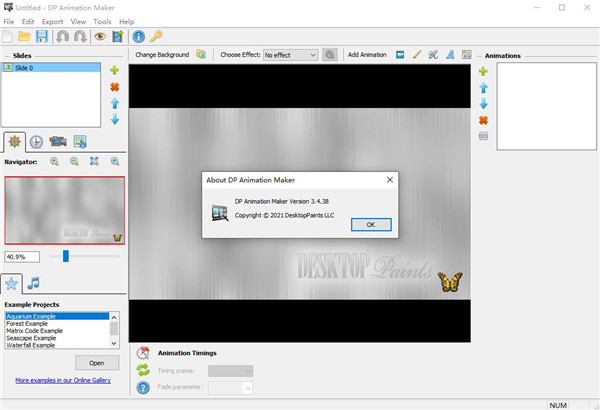Screen dimensions: 600x410
Task: Move slide up with blue arrow
Action: pos(114,103)
